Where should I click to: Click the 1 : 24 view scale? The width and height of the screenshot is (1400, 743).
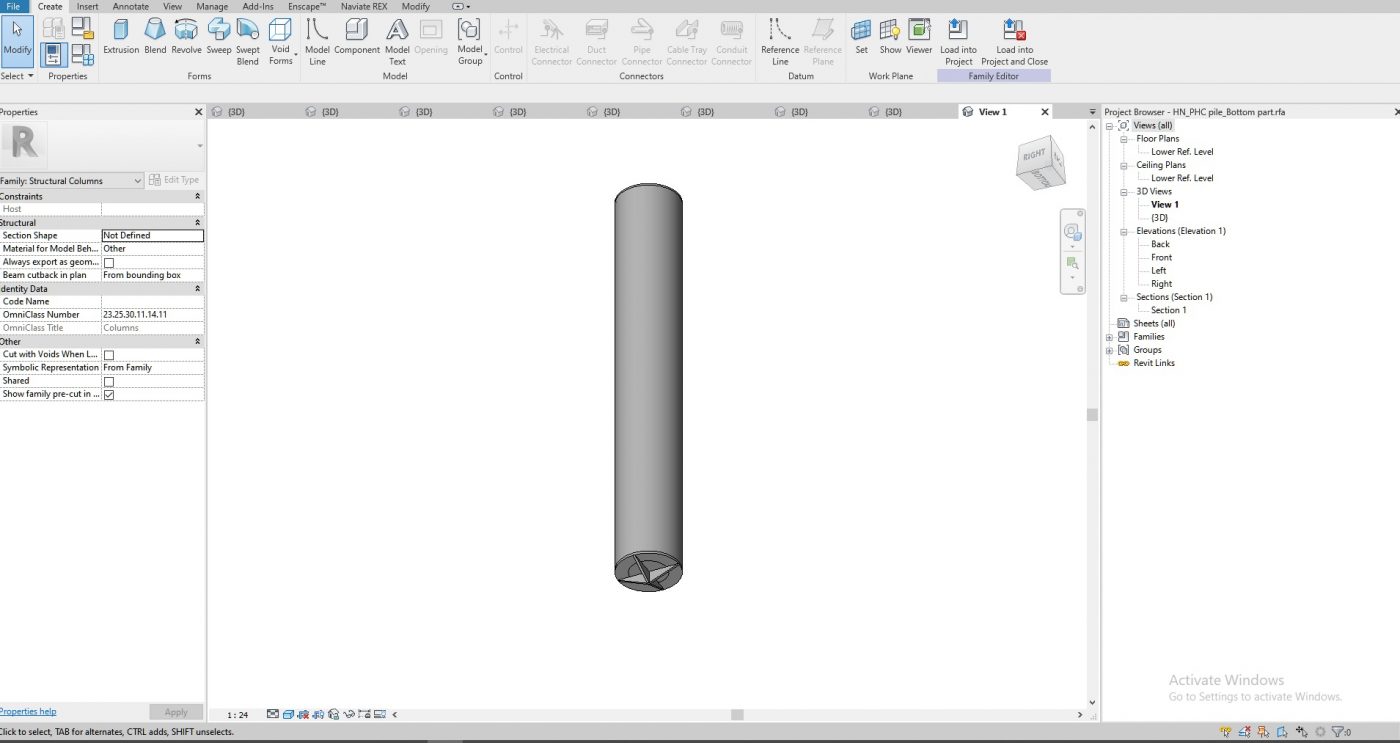click(237, 715)
